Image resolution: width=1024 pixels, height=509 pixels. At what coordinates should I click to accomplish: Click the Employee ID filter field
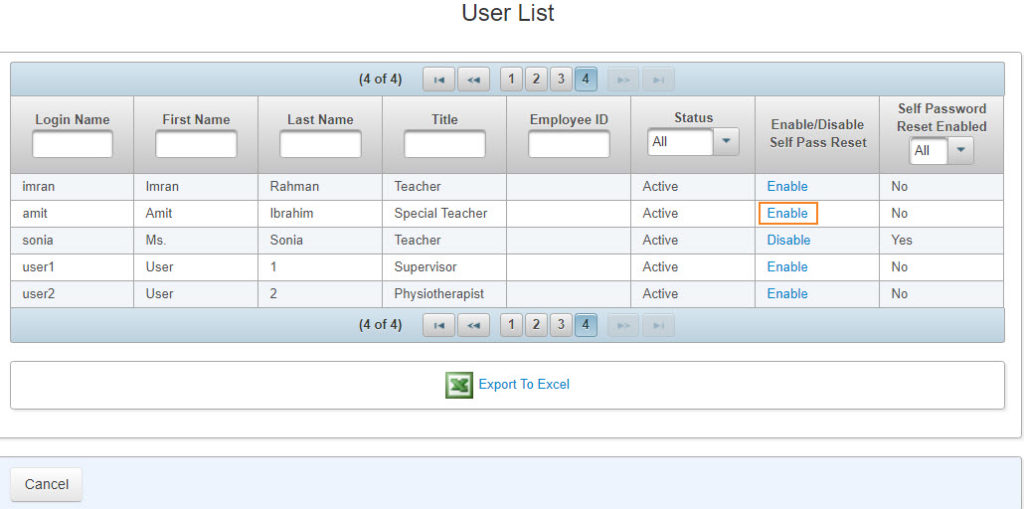[x=569, y=144]
